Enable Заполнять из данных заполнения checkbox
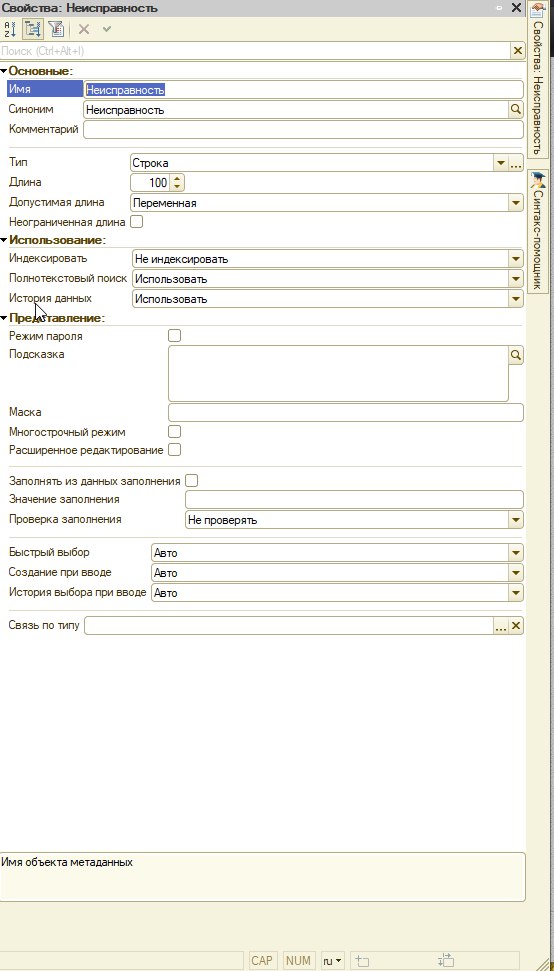Screen dimensions: 554x971 click(x=192, y=481)
